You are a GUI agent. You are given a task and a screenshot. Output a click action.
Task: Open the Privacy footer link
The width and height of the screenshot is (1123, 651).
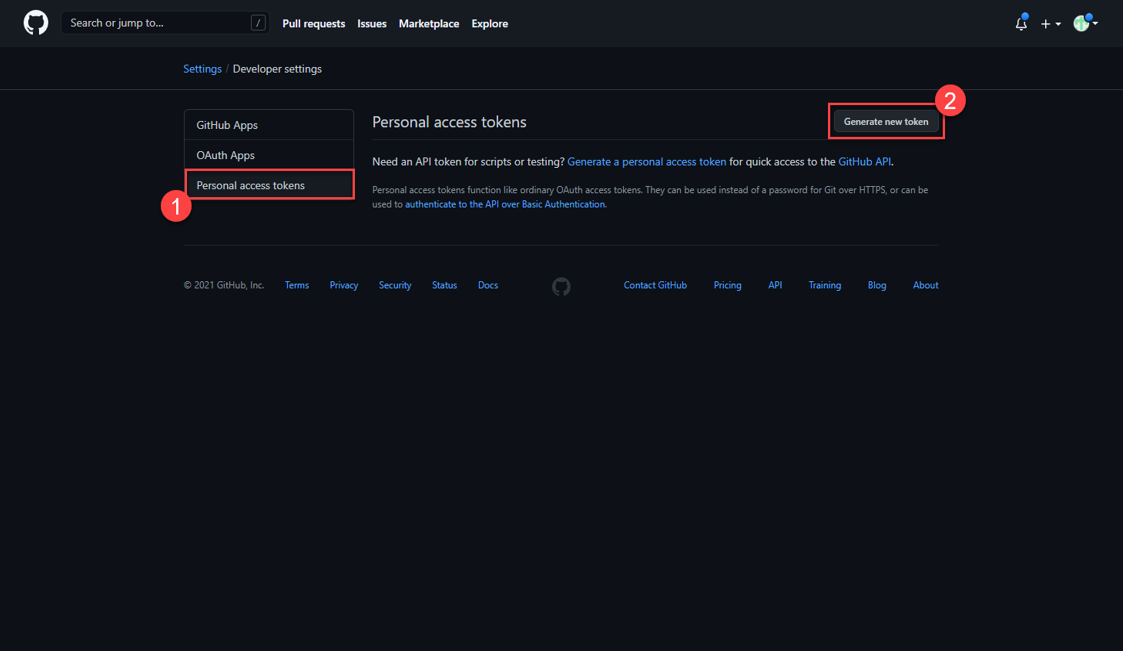pyautogui.click(x=344, y=285)
